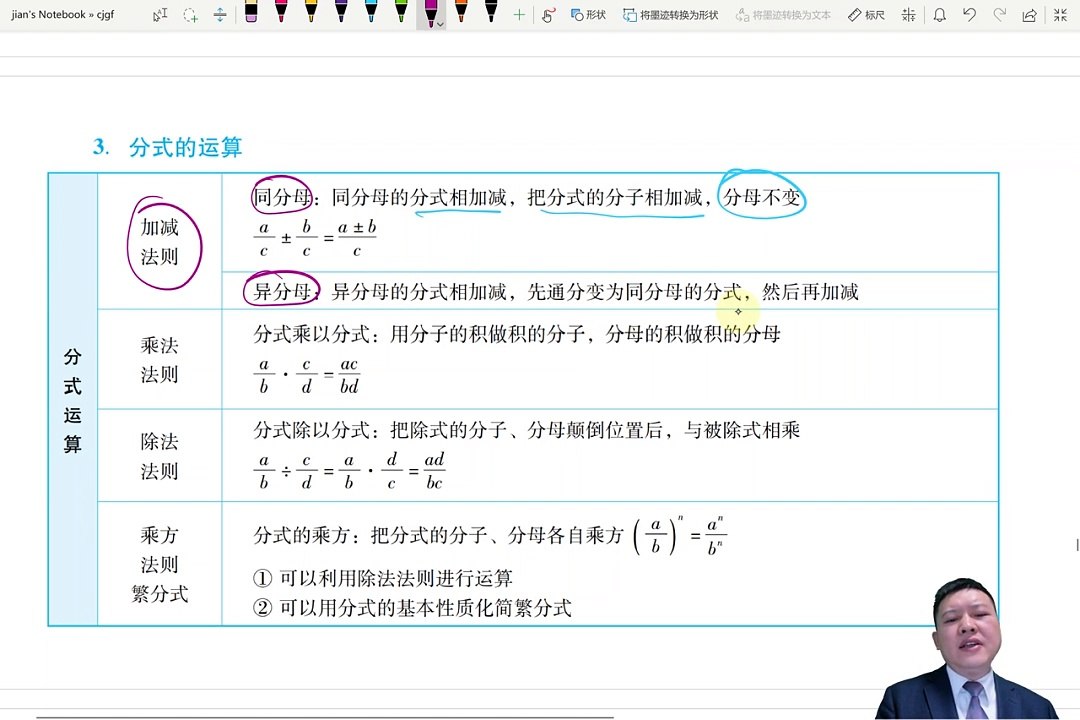Activate the lasso select tool
Image resolution: width=1080 pixels, height=720 pixels.
(x=190, y=14)
